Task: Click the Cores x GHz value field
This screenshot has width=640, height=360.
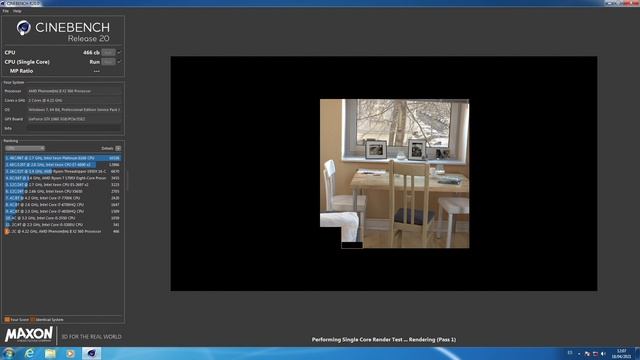Action: [x=74, y=100]
